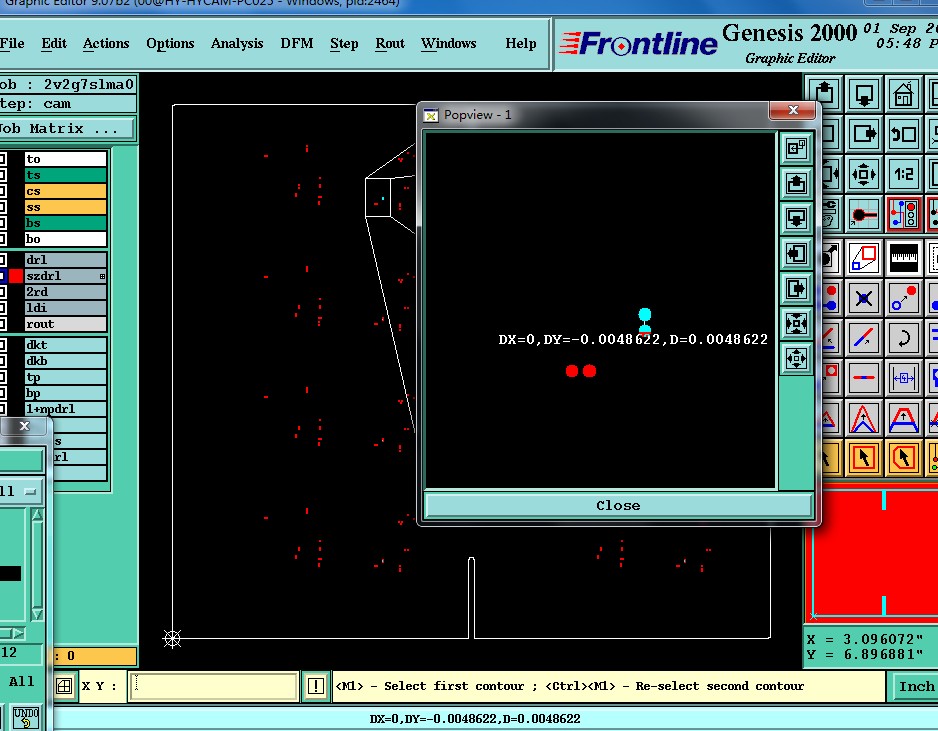The width and height of the screenshot is (938, 731).
Task: Click the blue dimension spacing icon
Action: coord(903,377)
